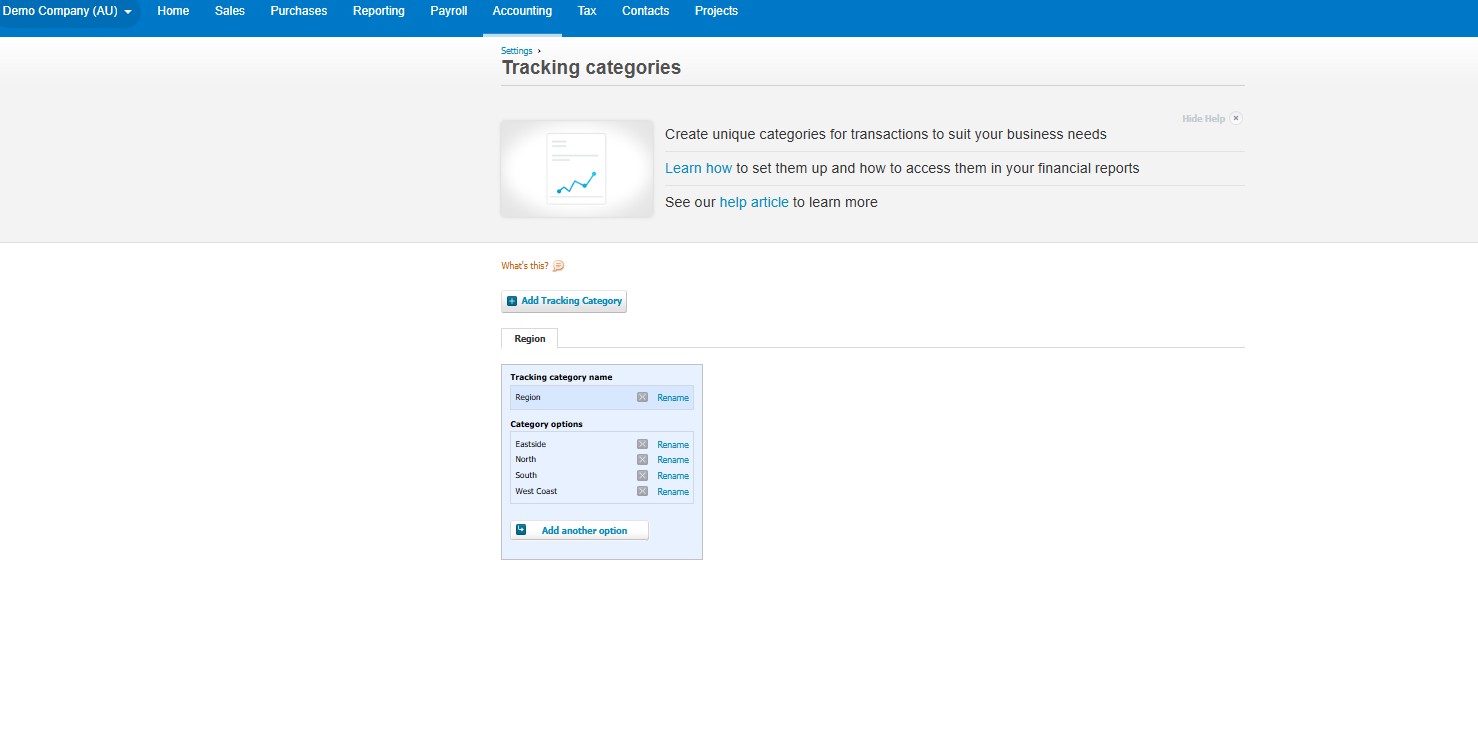Delete the South category option
Image resolution: width=1478 pixels, height=751 pixels.
coord(643,475)
